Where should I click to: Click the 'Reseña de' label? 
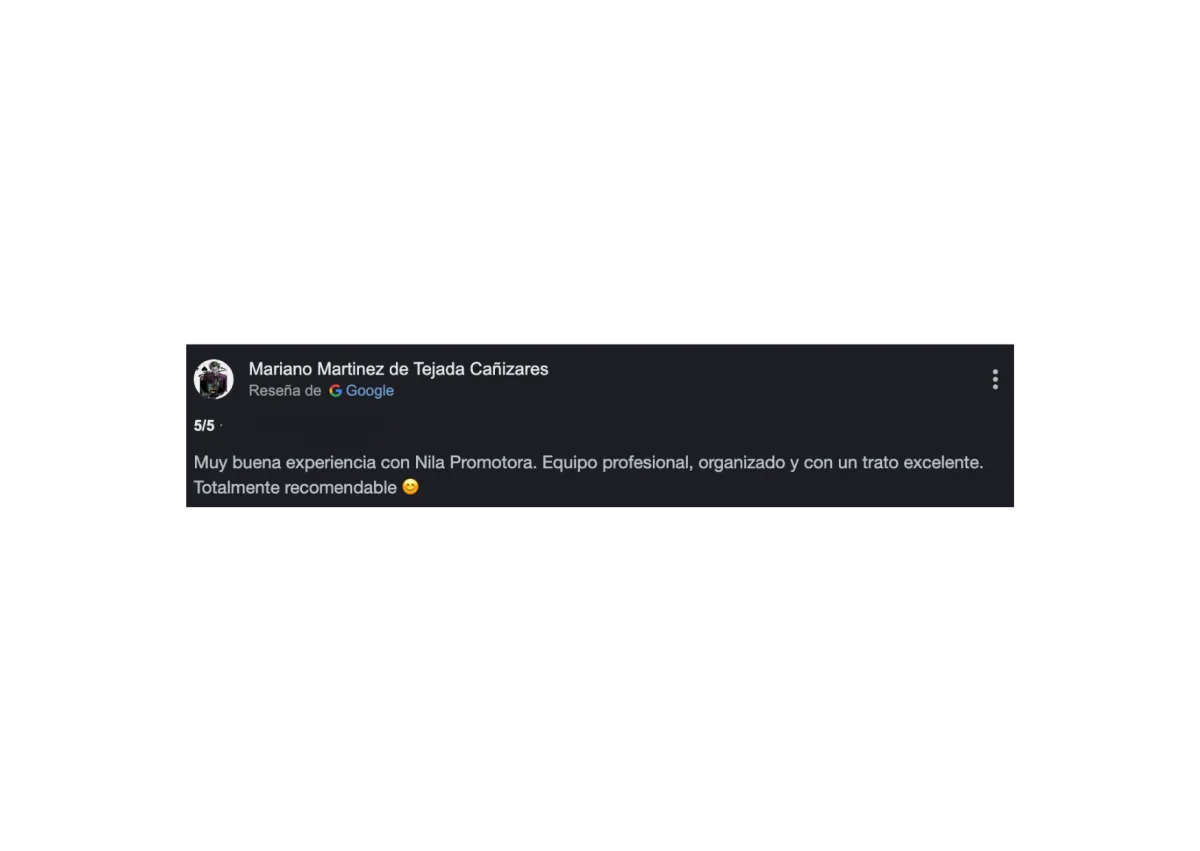tap(285, 391)
